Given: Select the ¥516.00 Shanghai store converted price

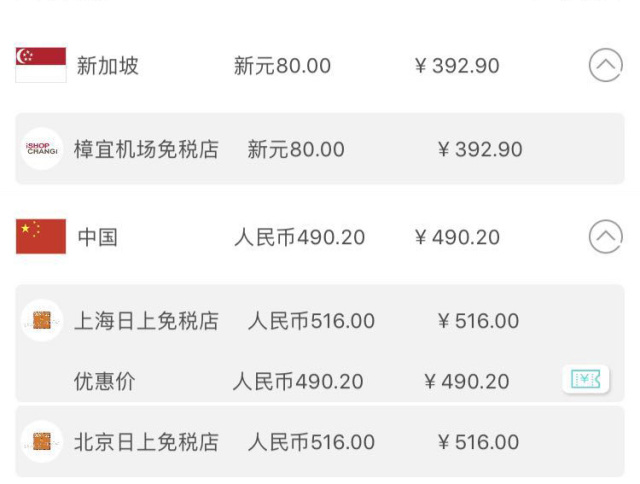Looking at the screenshot, I should (x=478, y=321).
